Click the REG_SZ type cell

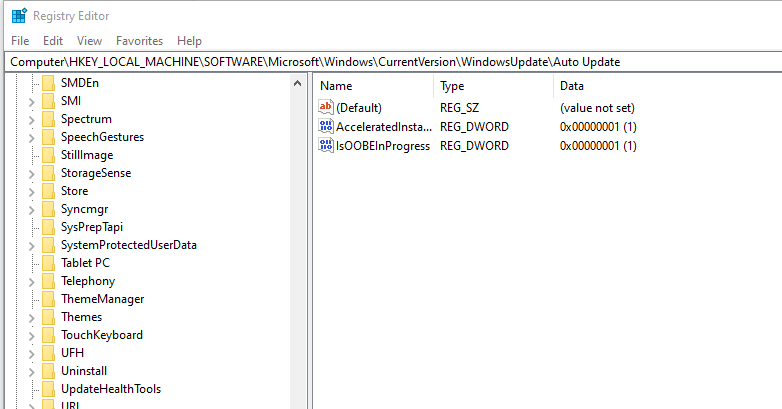coord(459,108)
